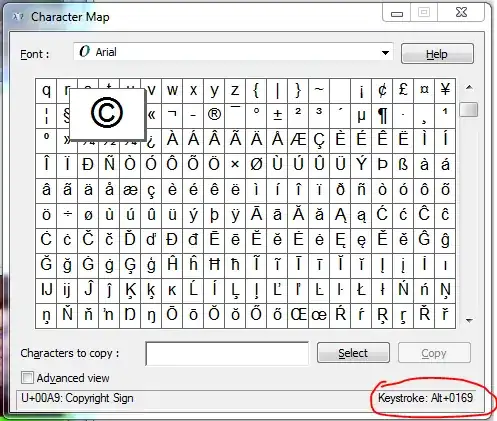Close the Character Map window
Viewport: 497px width, 421px height.
(x=461, y=13)
